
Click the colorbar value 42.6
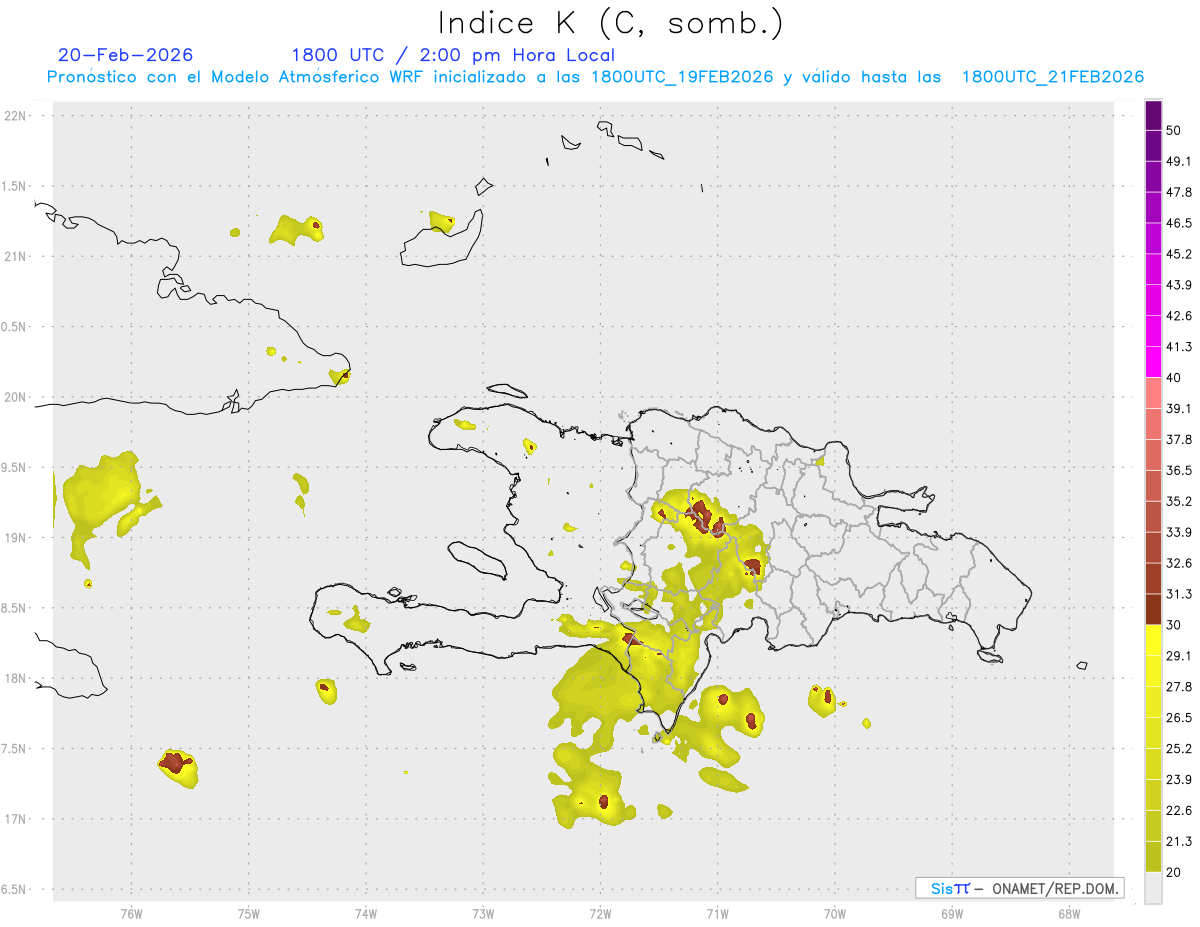[x=1179, y=316]
